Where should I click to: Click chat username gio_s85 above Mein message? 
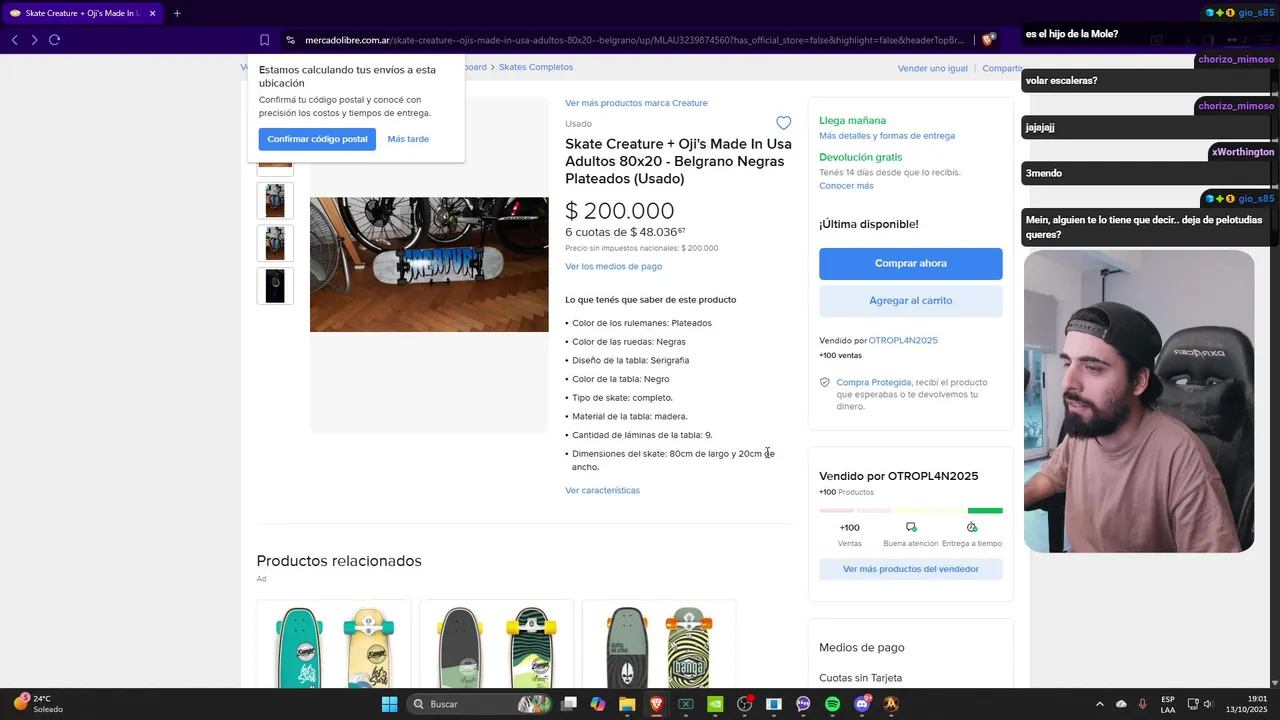(1256, 198)
